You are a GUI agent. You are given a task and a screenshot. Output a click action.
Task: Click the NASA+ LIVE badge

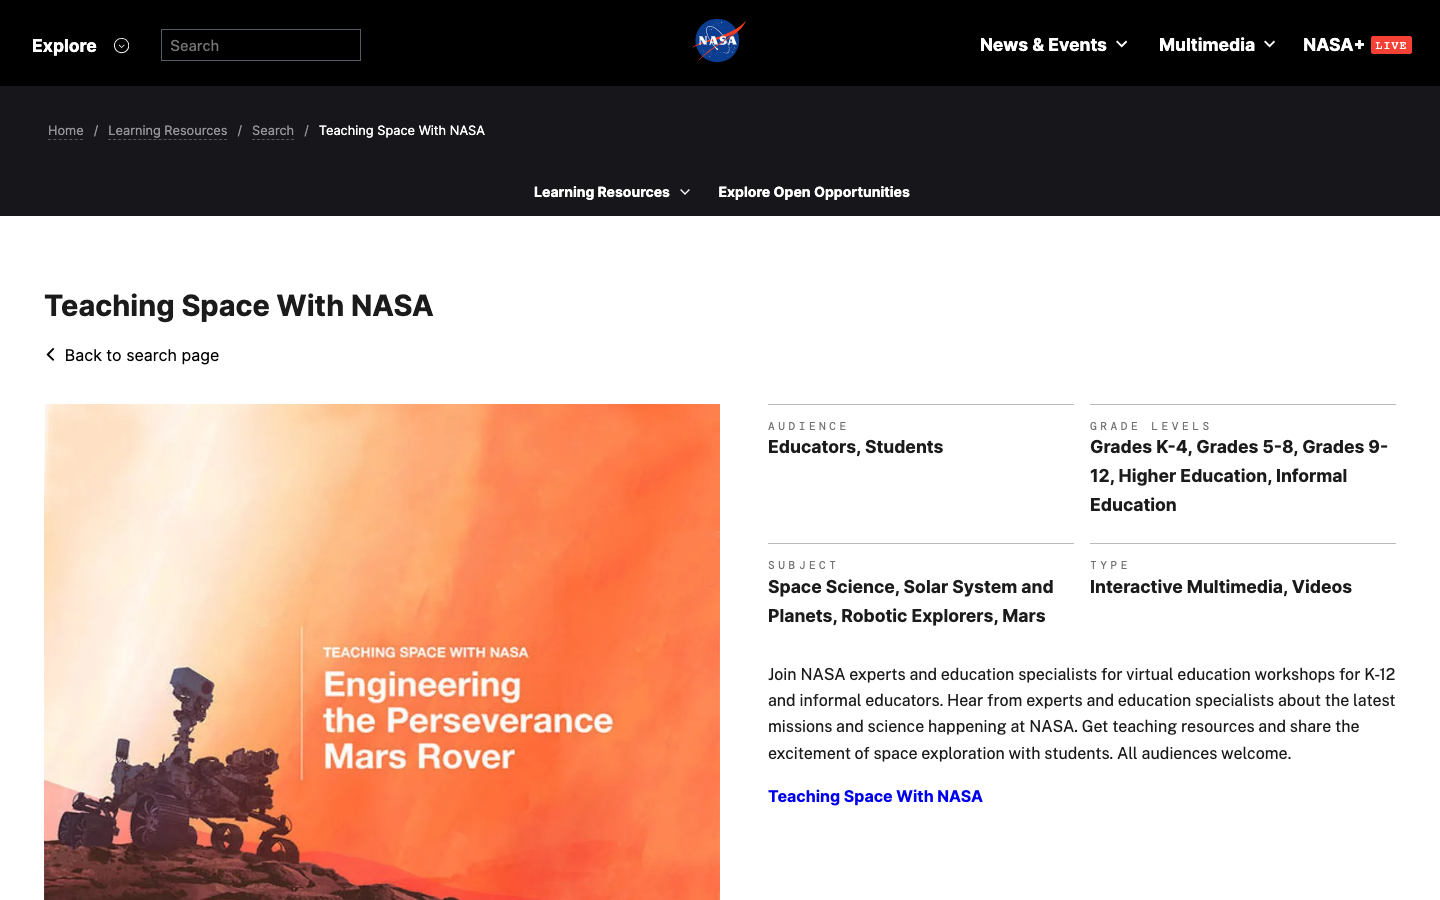click(x=1391, y=45)
